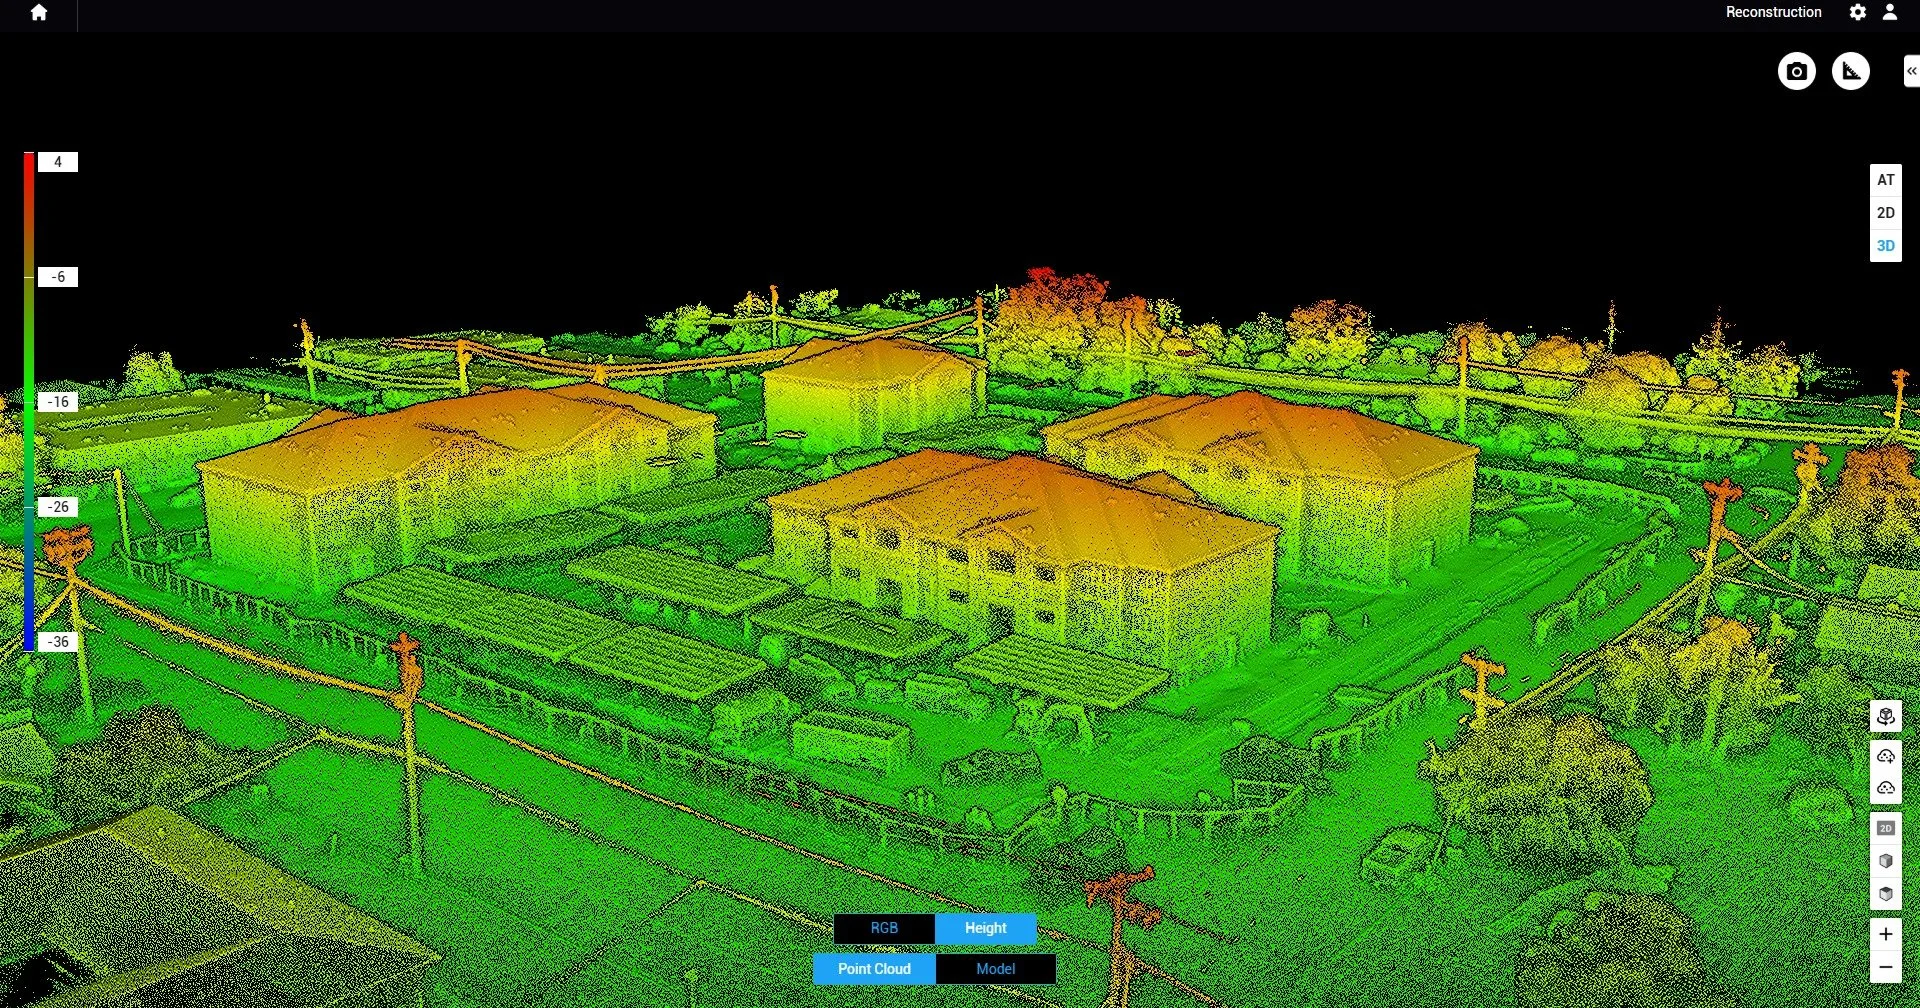Open the settings gear

(1857, 12)
